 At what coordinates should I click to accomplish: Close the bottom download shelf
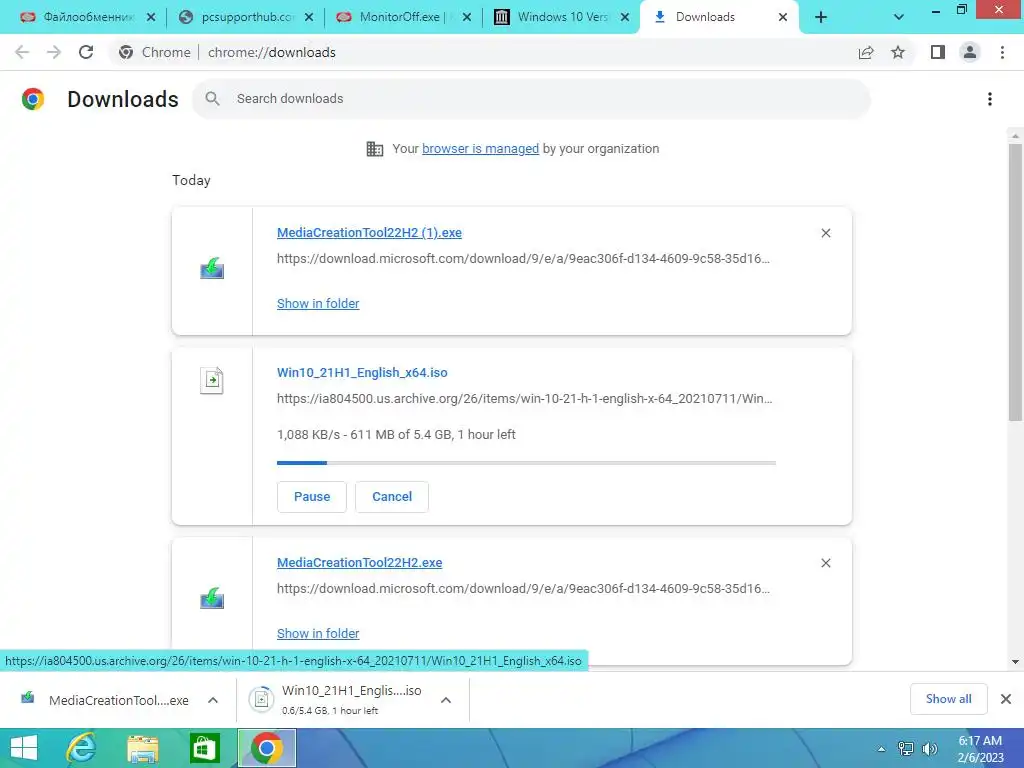(1006, 699)
